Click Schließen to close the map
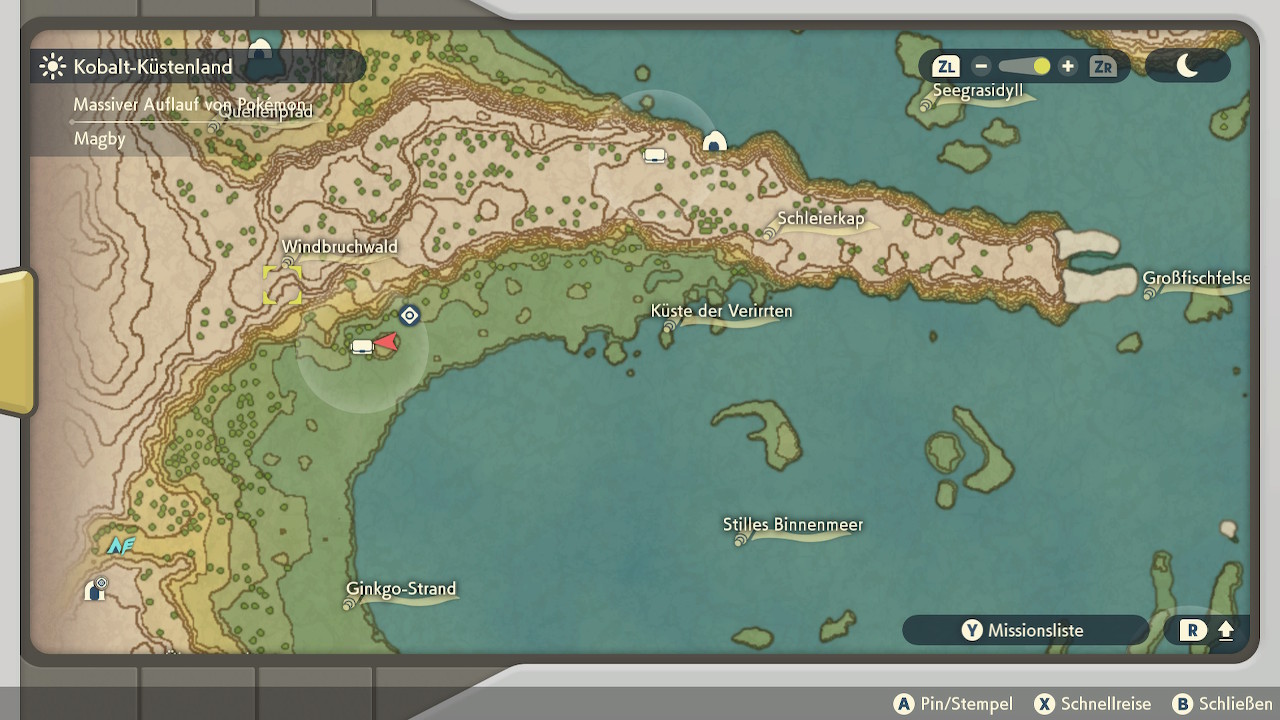Screen dimensions: 1280x720 1223,704
